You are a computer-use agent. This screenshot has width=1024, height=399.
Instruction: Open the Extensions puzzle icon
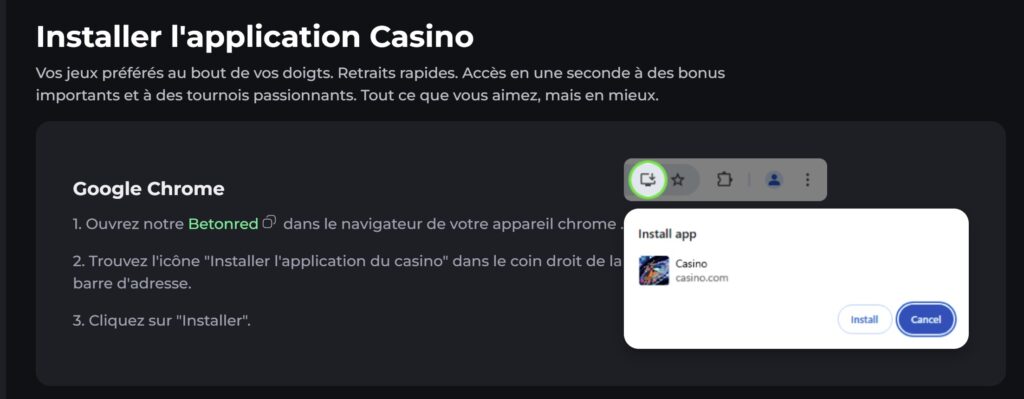click(x=724, y=180)
